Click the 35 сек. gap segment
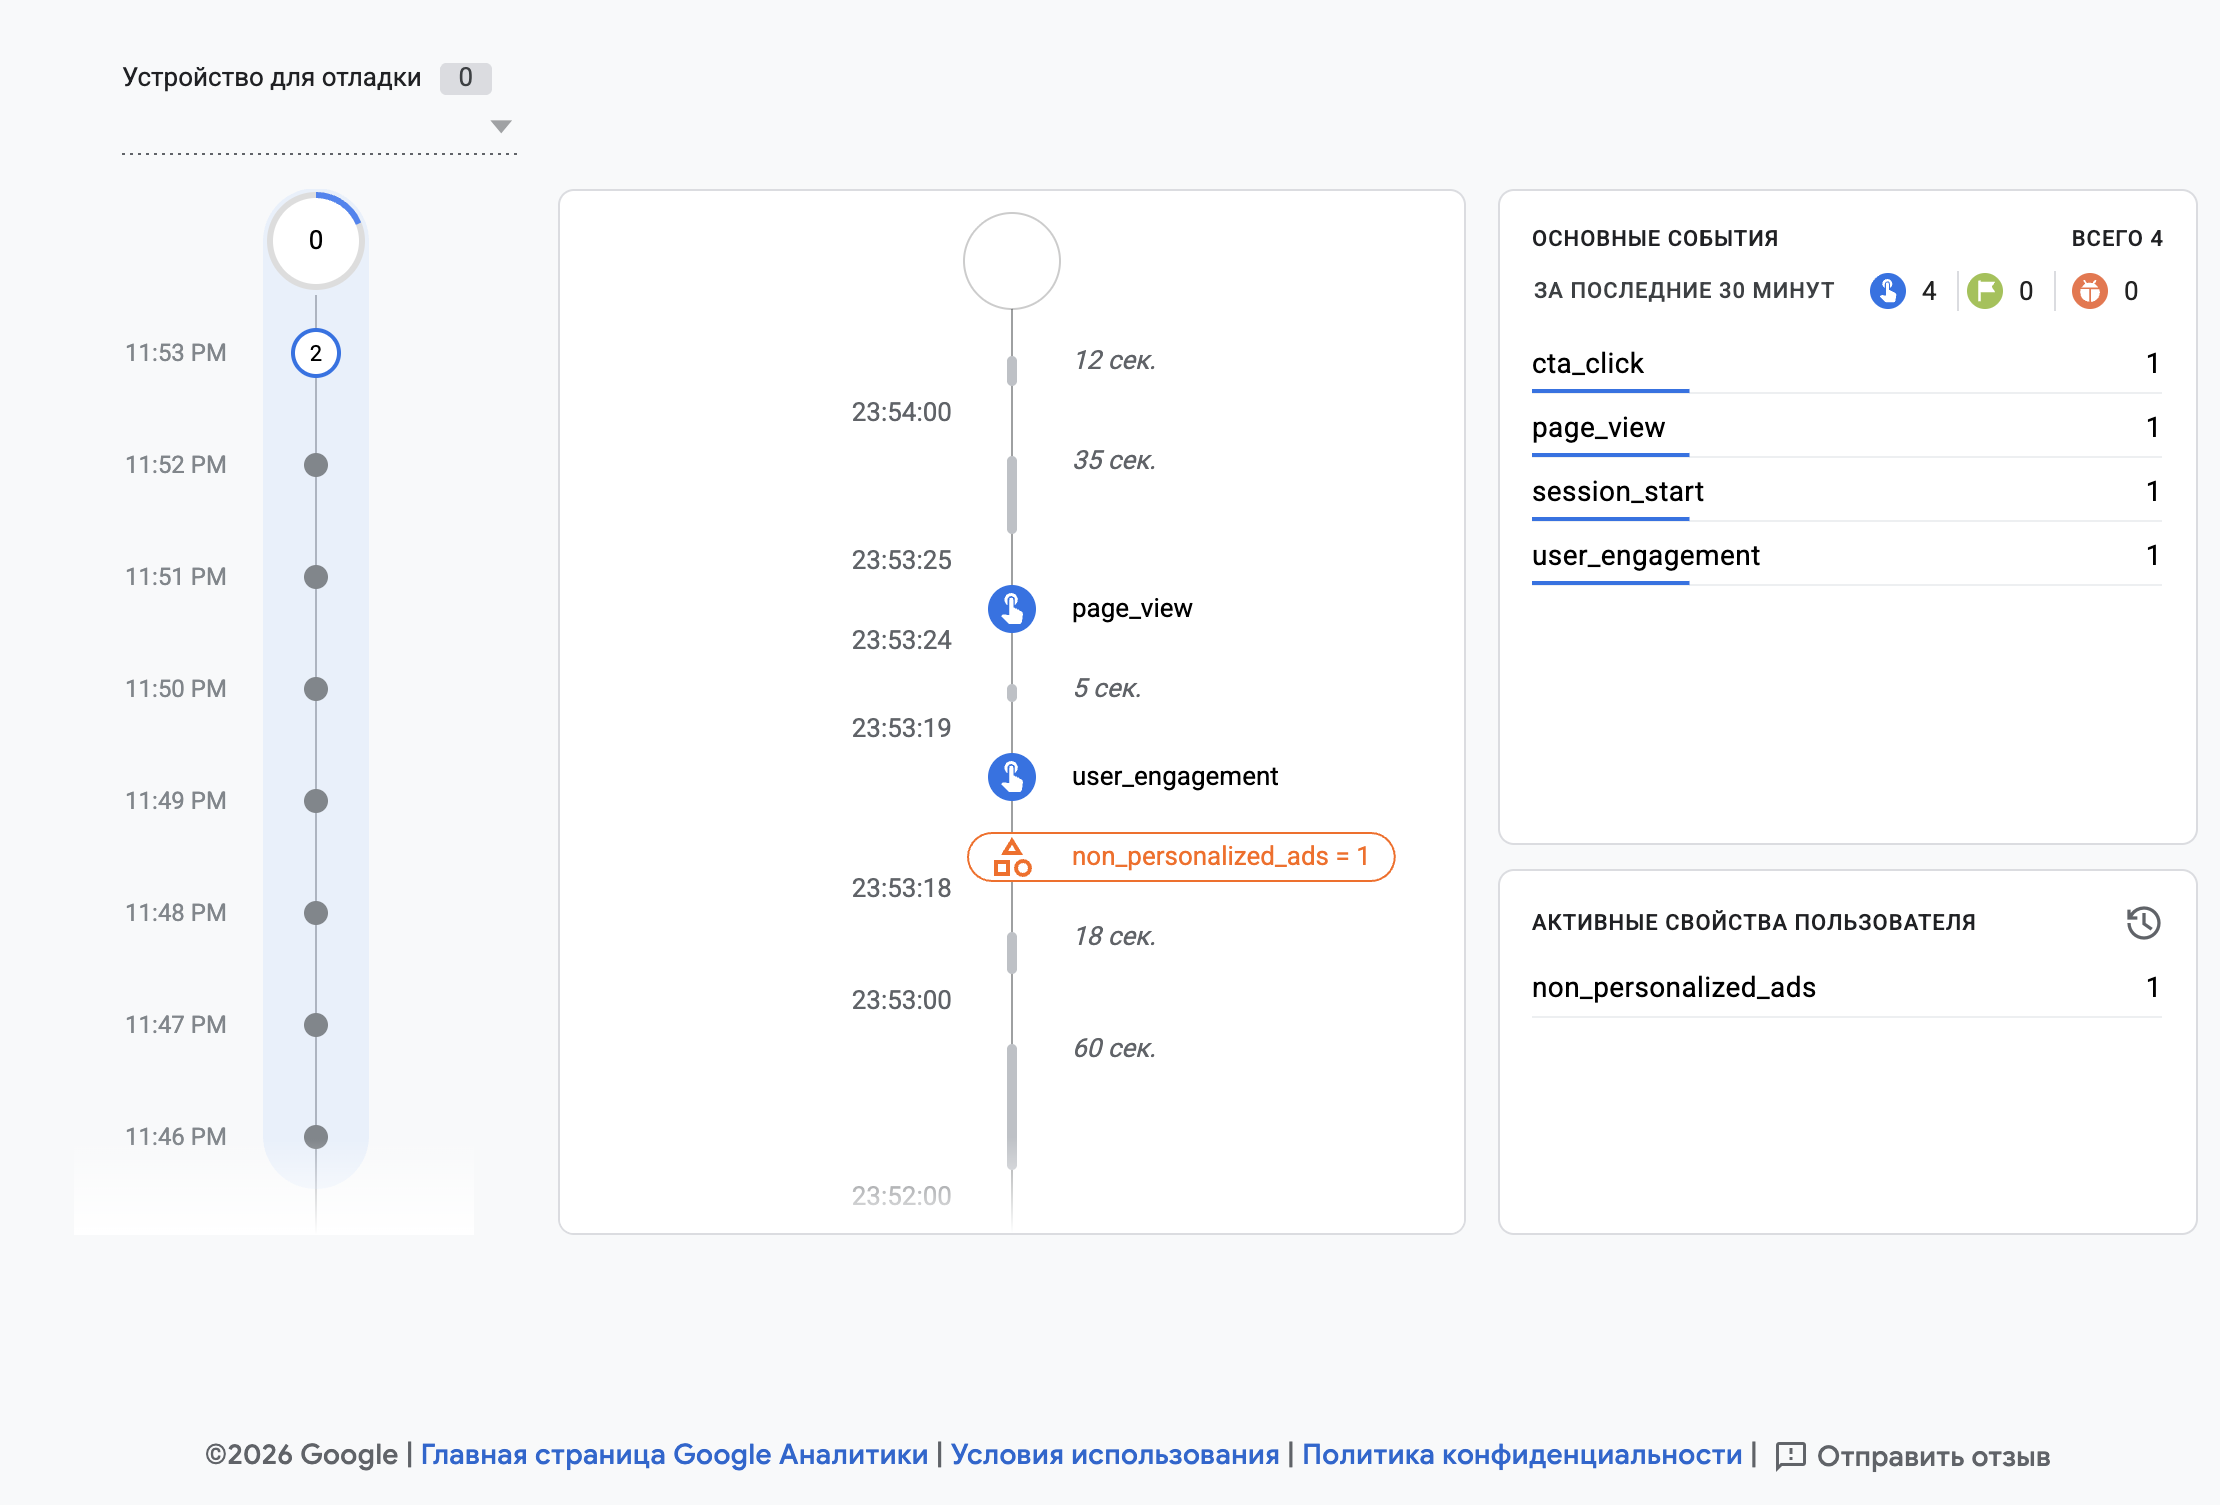The image size is (2220, 1505). (1012, 495)
